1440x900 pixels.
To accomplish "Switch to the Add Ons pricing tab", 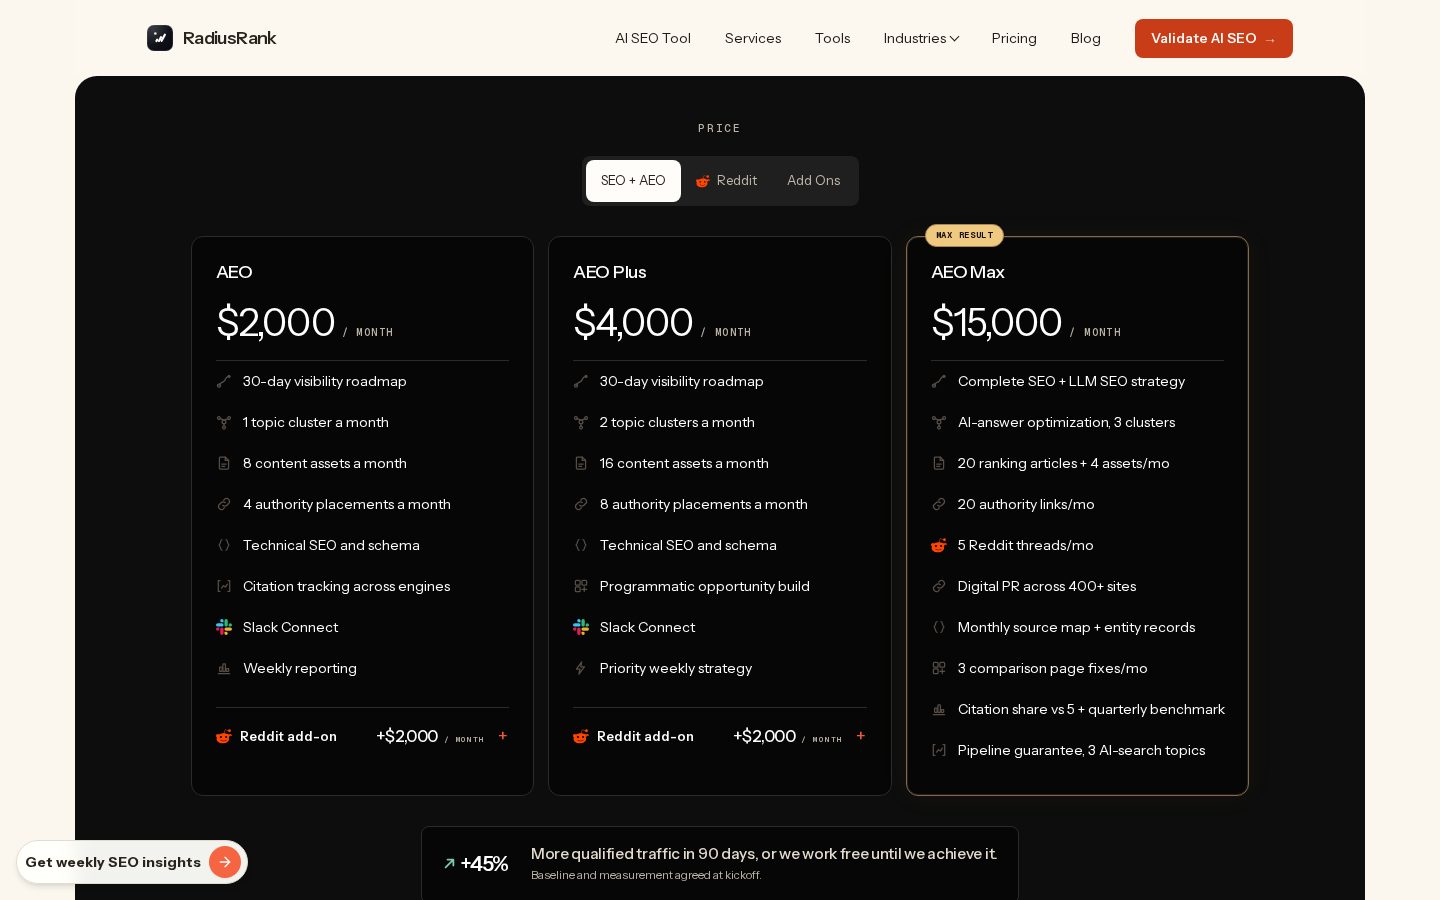I will coord(814,181).
